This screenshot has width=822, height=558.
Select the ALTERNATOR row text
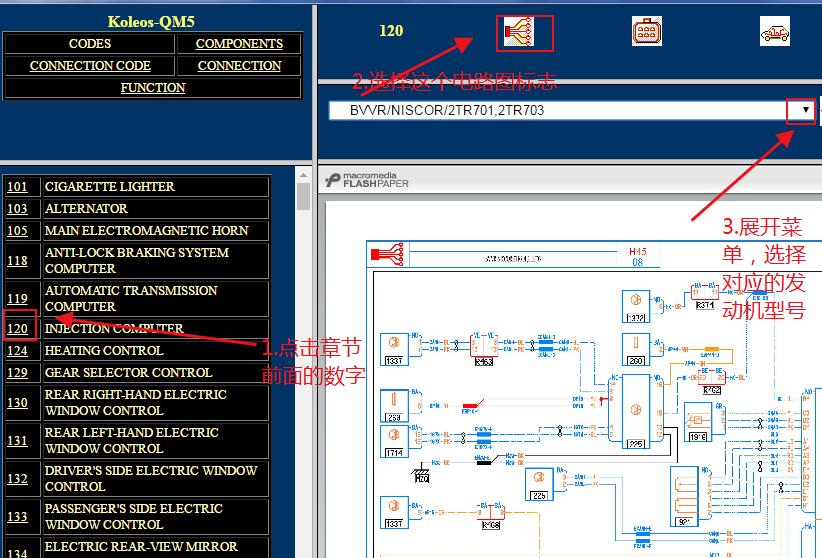pyautogui.click(x=86, y=209)
